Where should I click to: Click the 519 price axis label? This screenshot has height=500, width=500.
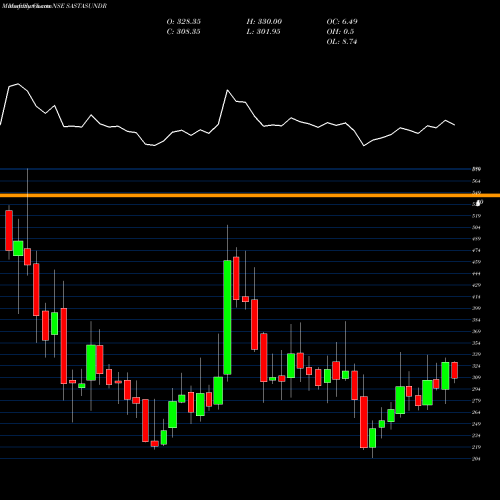476,216
